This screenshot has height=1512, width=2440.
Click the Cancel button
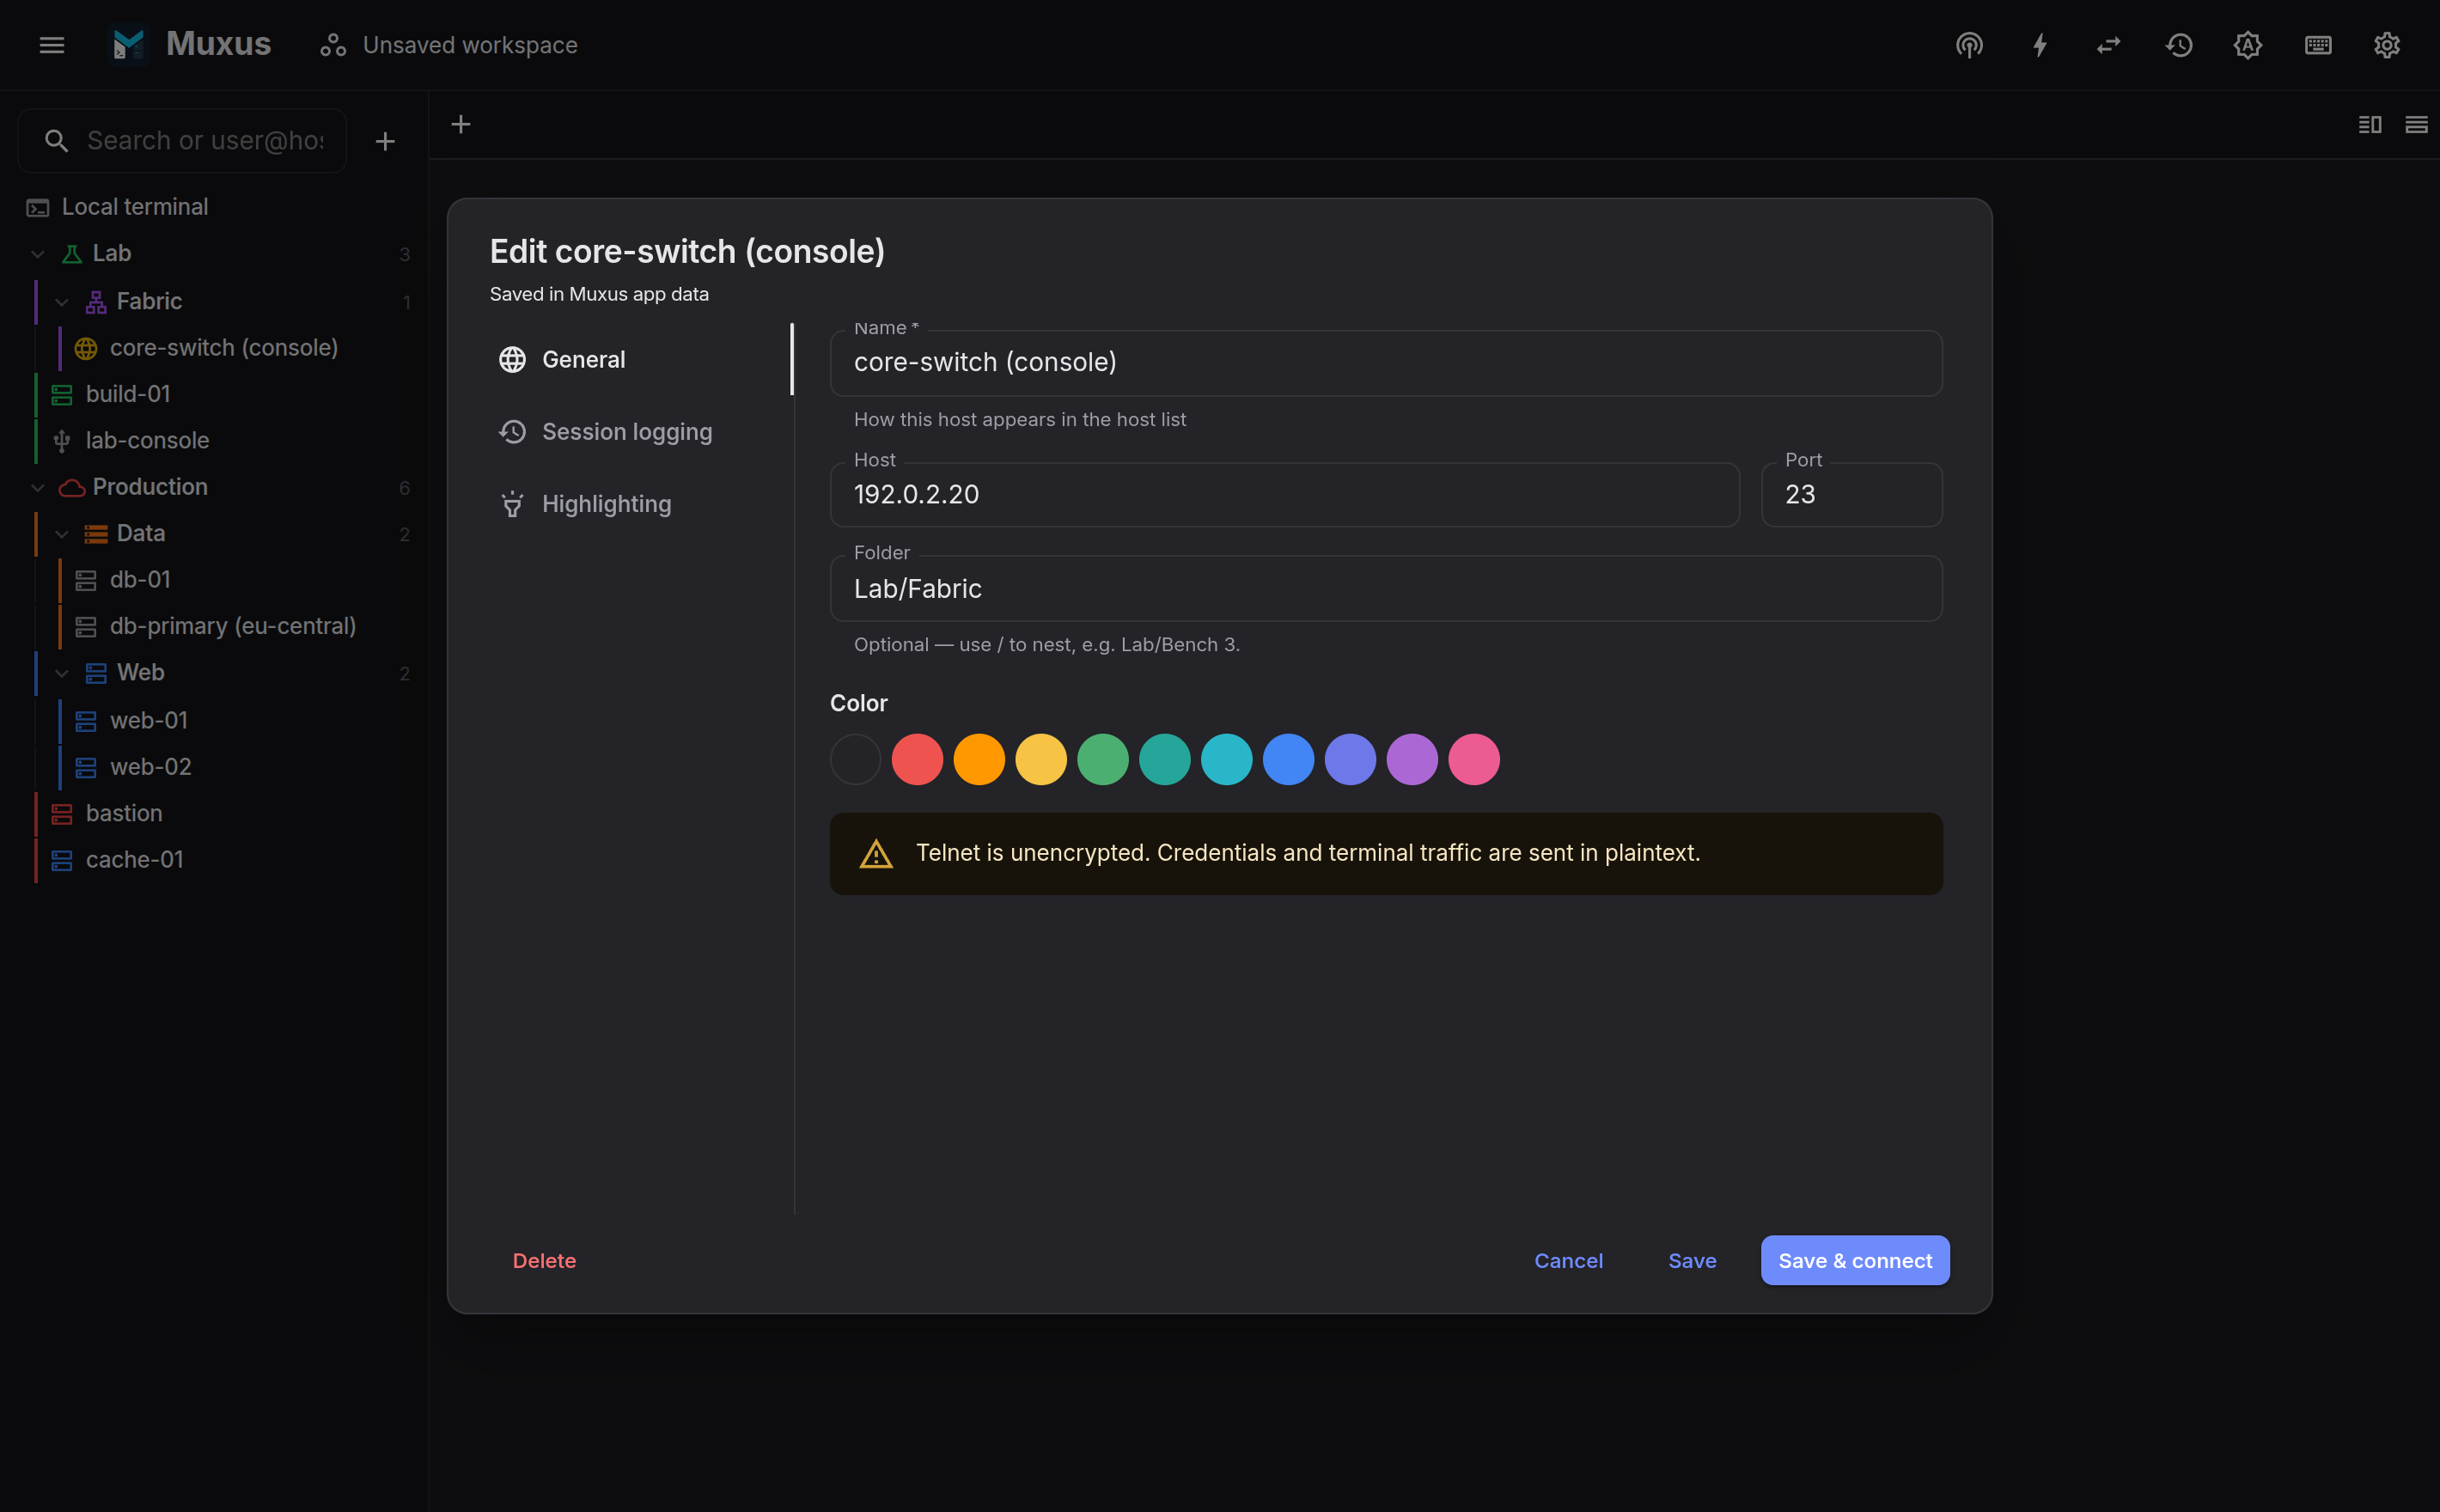[1569, 1261]
